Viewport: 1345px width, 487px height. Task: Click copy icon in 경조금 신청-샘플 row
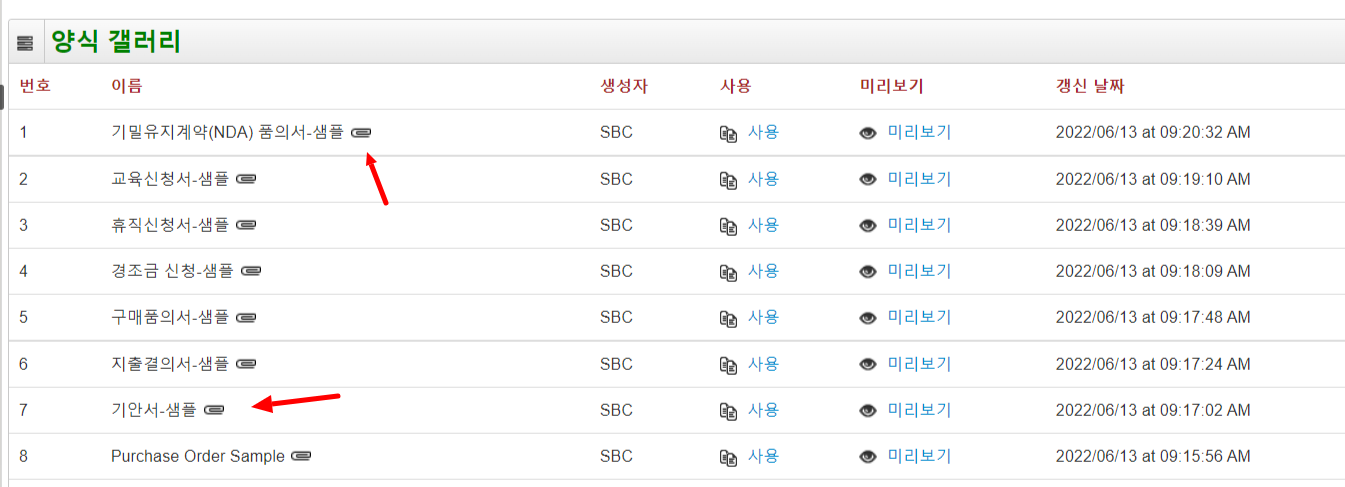point(728,272)
